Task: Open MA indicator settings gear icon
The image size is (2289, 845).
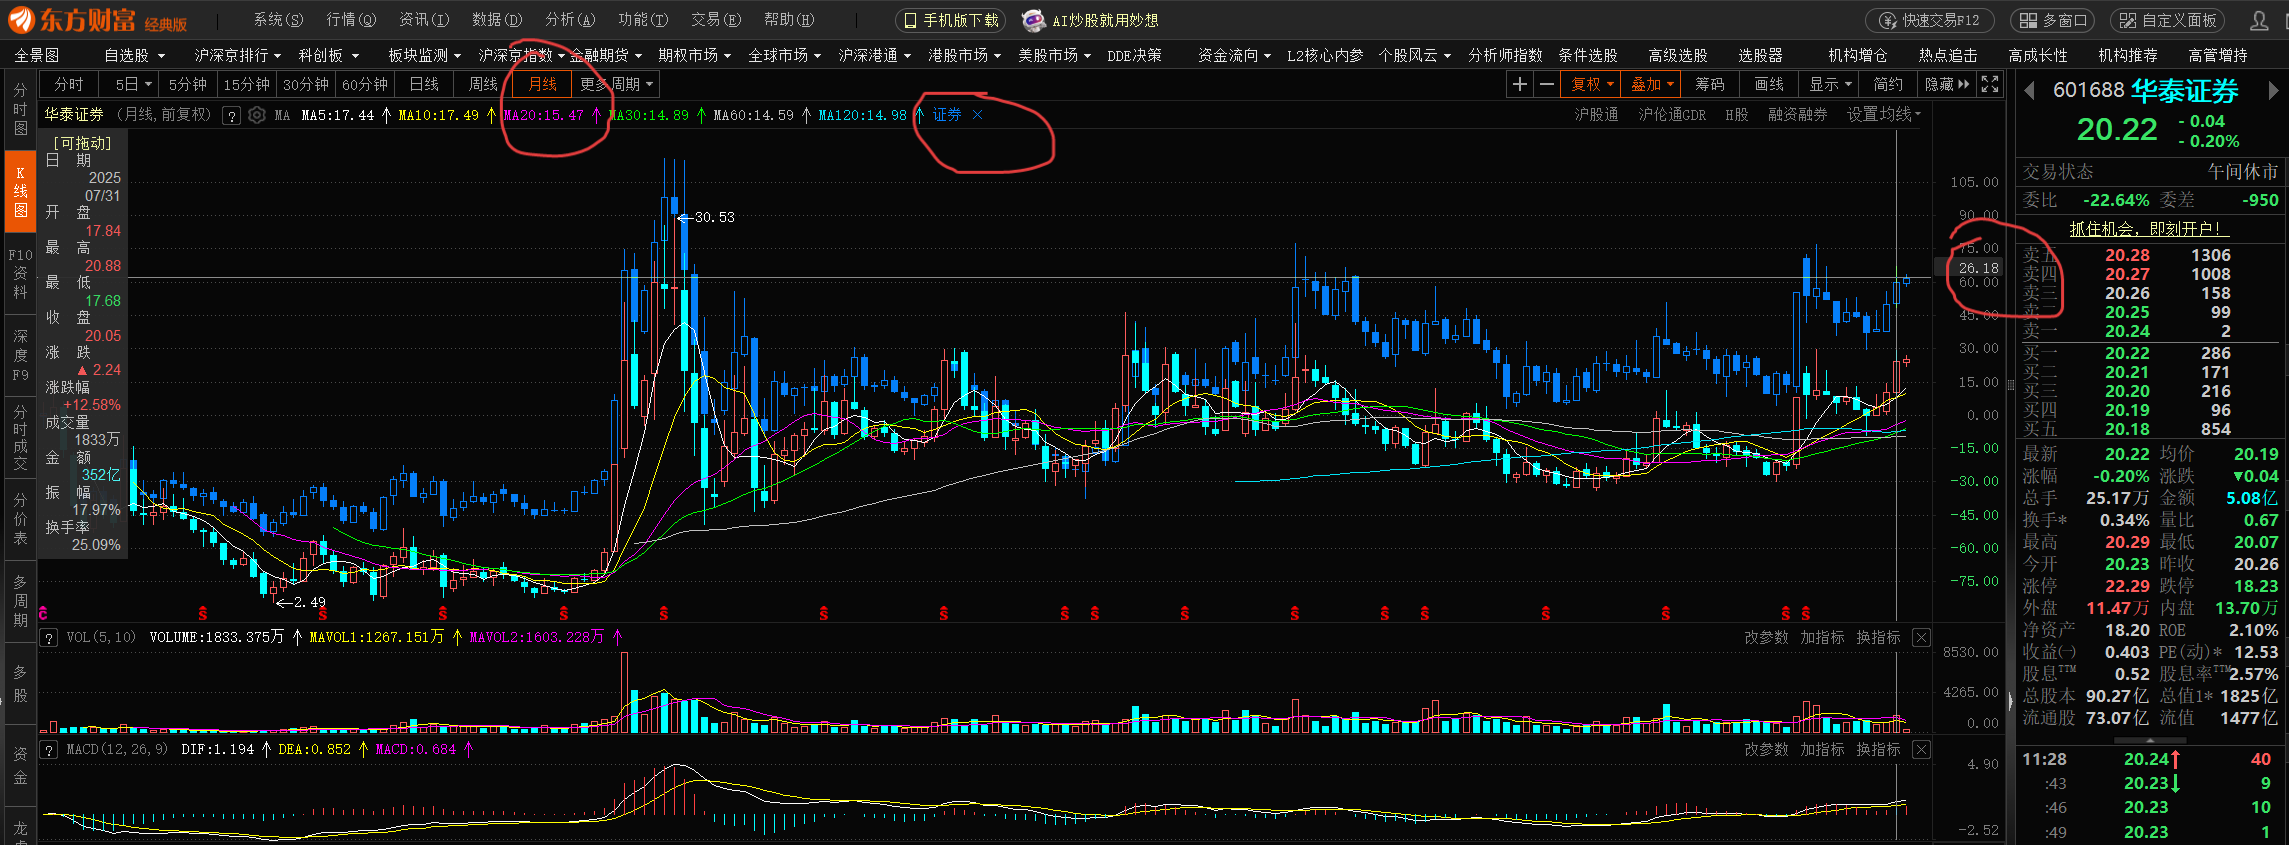Action: 257,115
